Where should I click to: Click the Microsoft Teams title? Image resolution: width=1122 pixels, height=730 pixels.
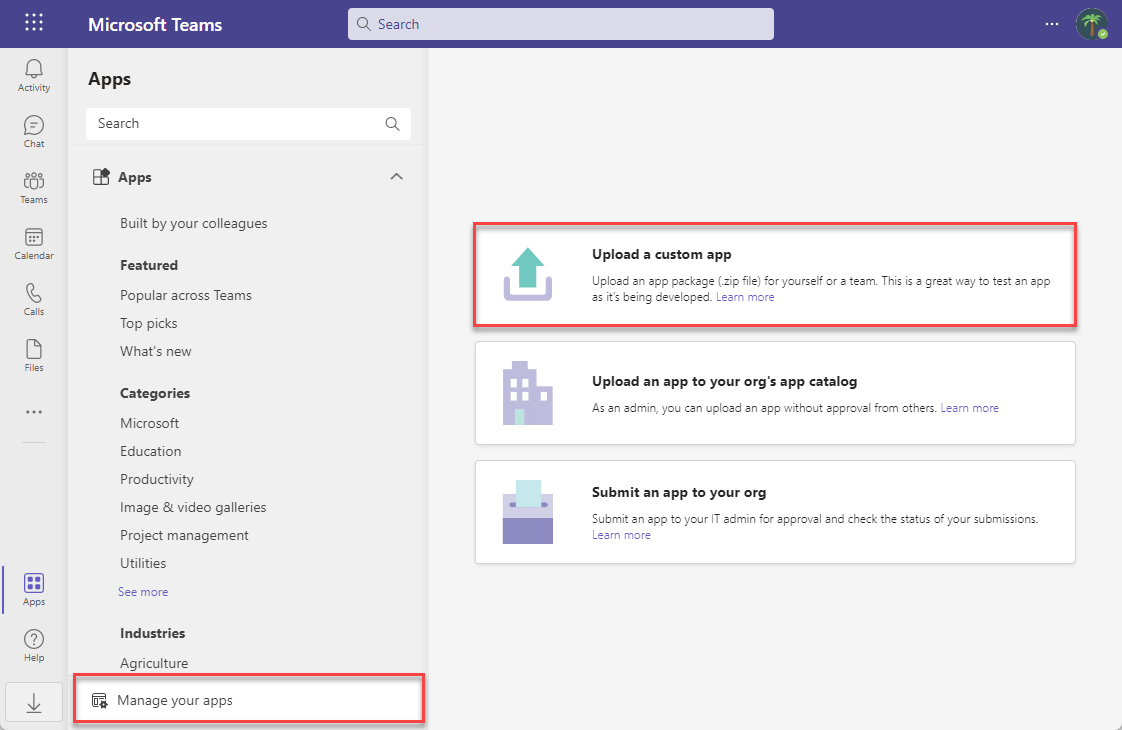[x=155, y=24]
